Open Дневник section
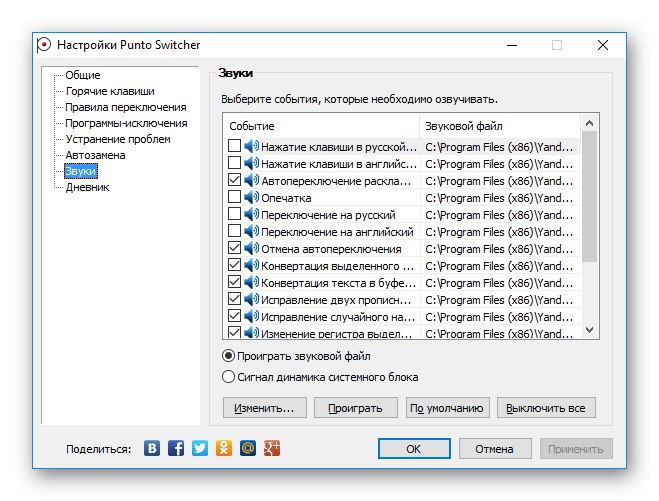 pos(87,187)
